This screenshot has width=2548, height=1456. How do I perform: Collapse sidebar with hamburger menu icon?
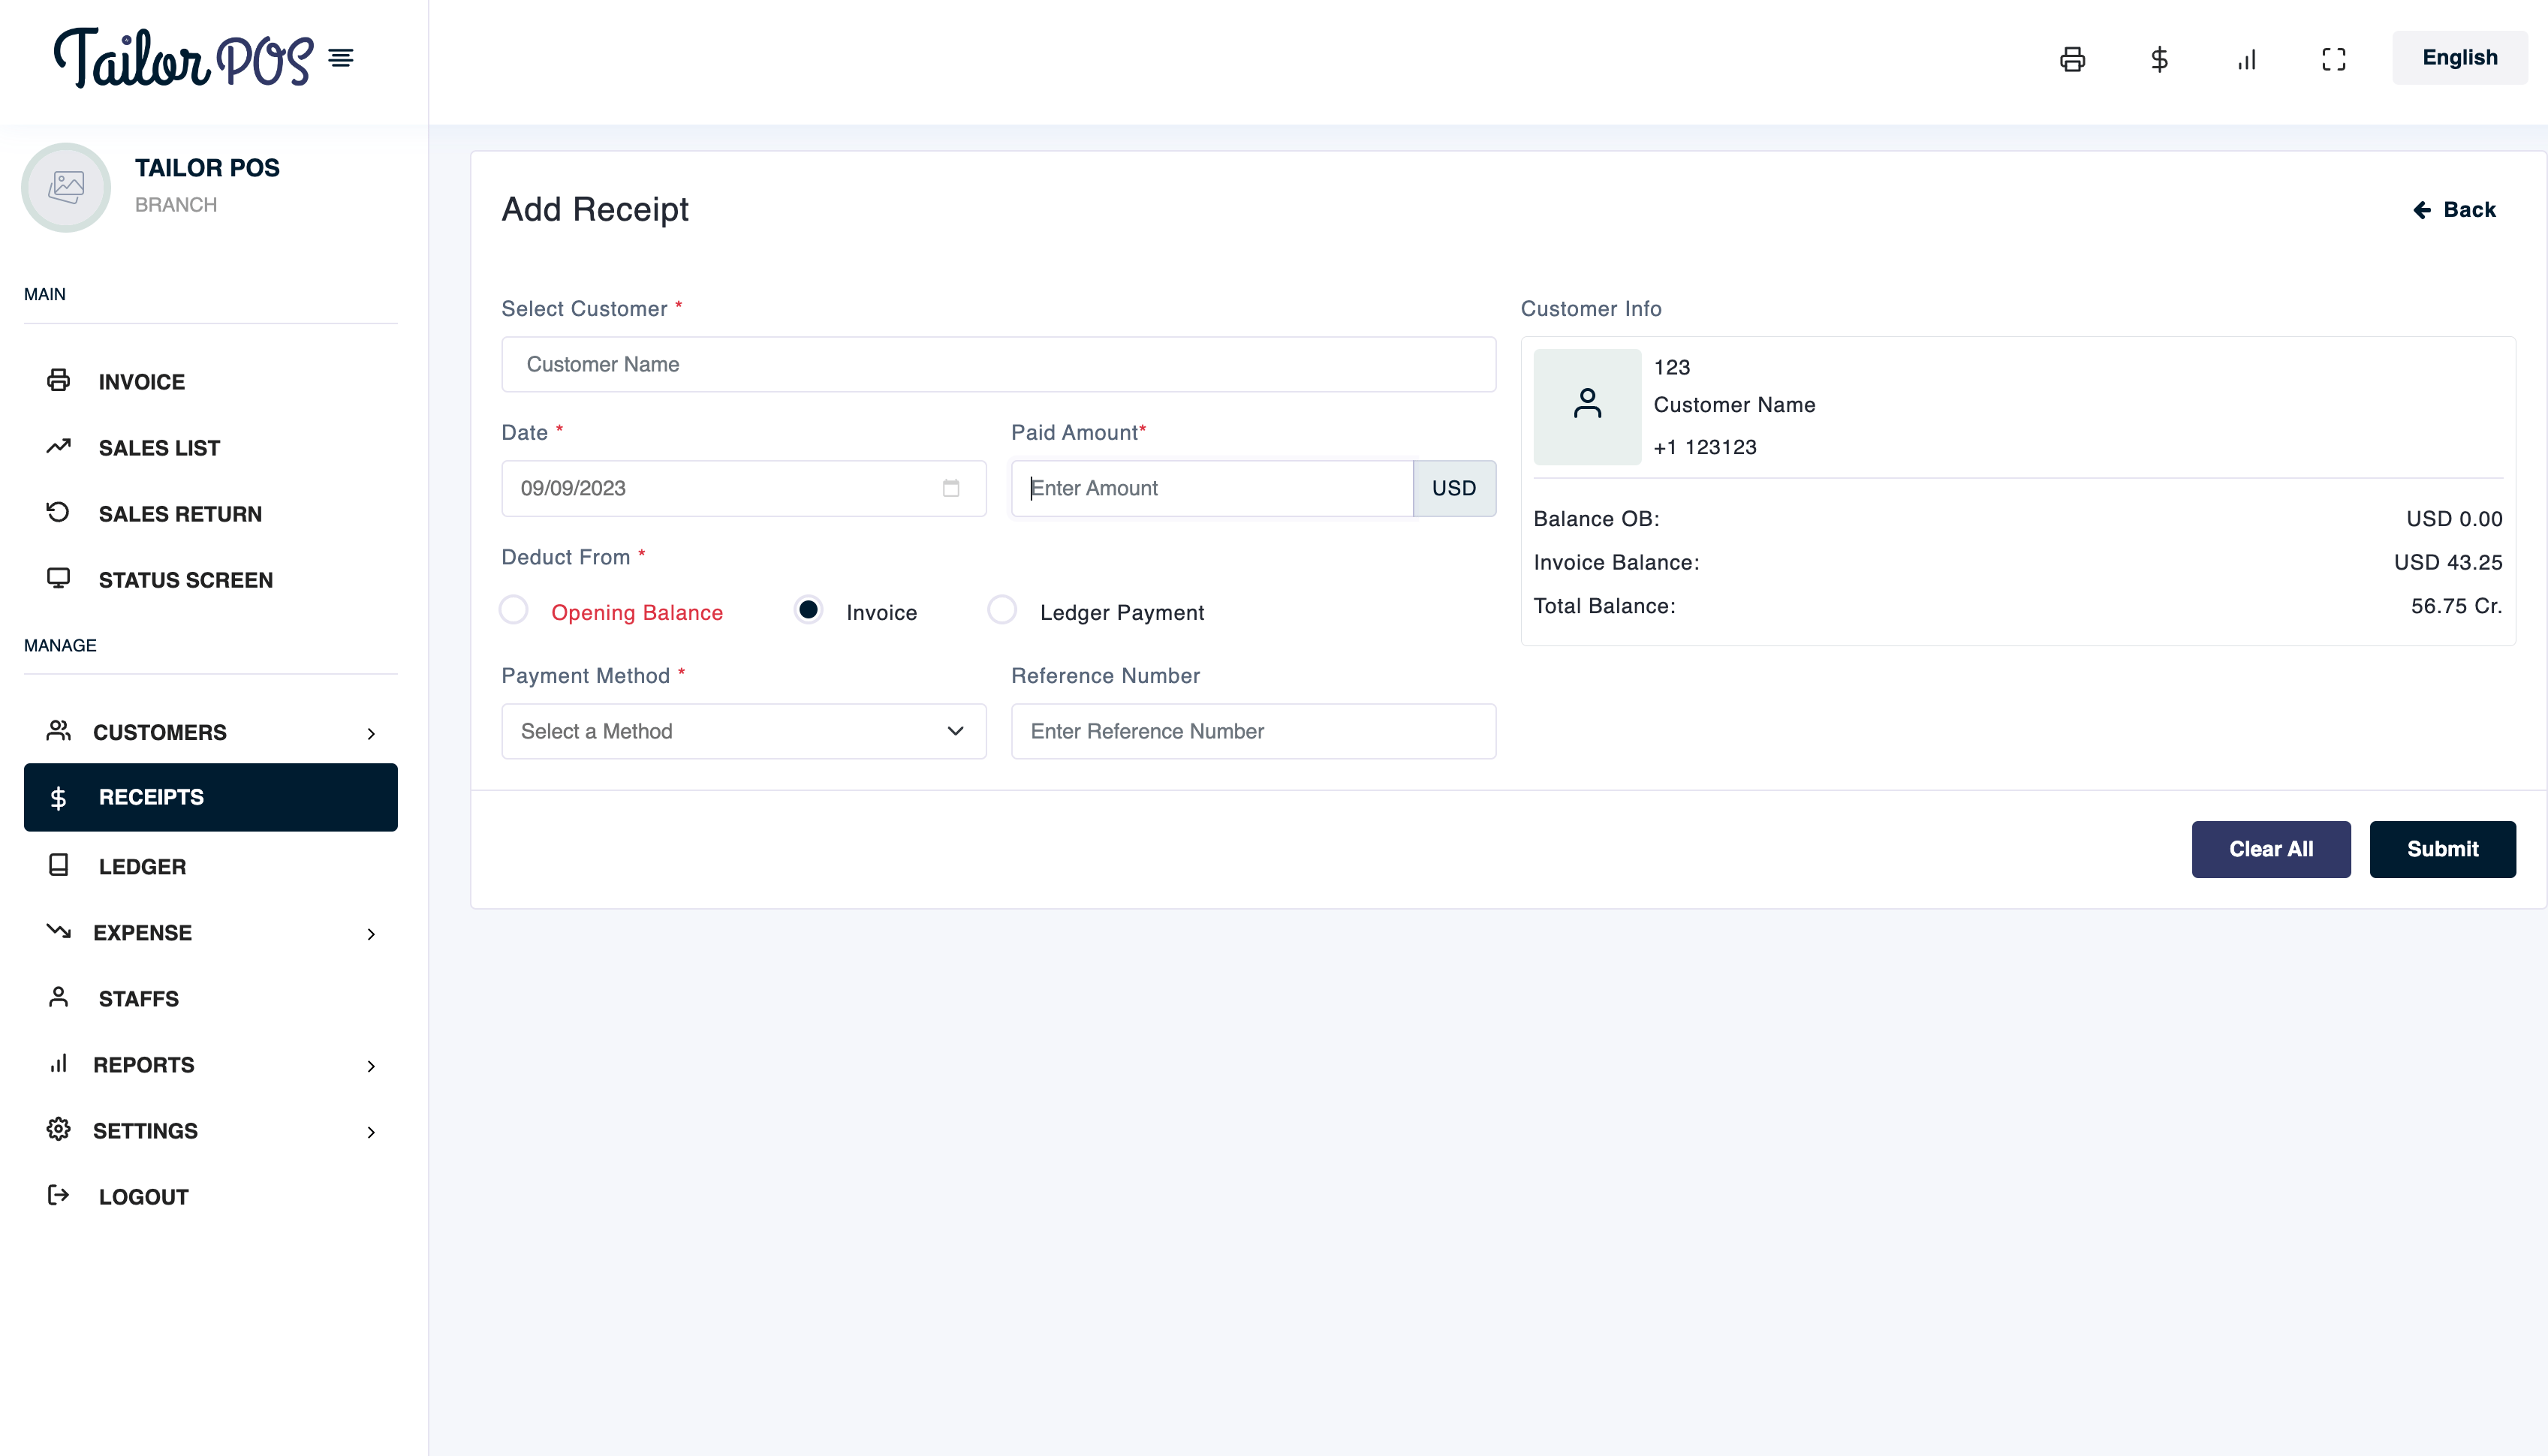click(341, 58)
